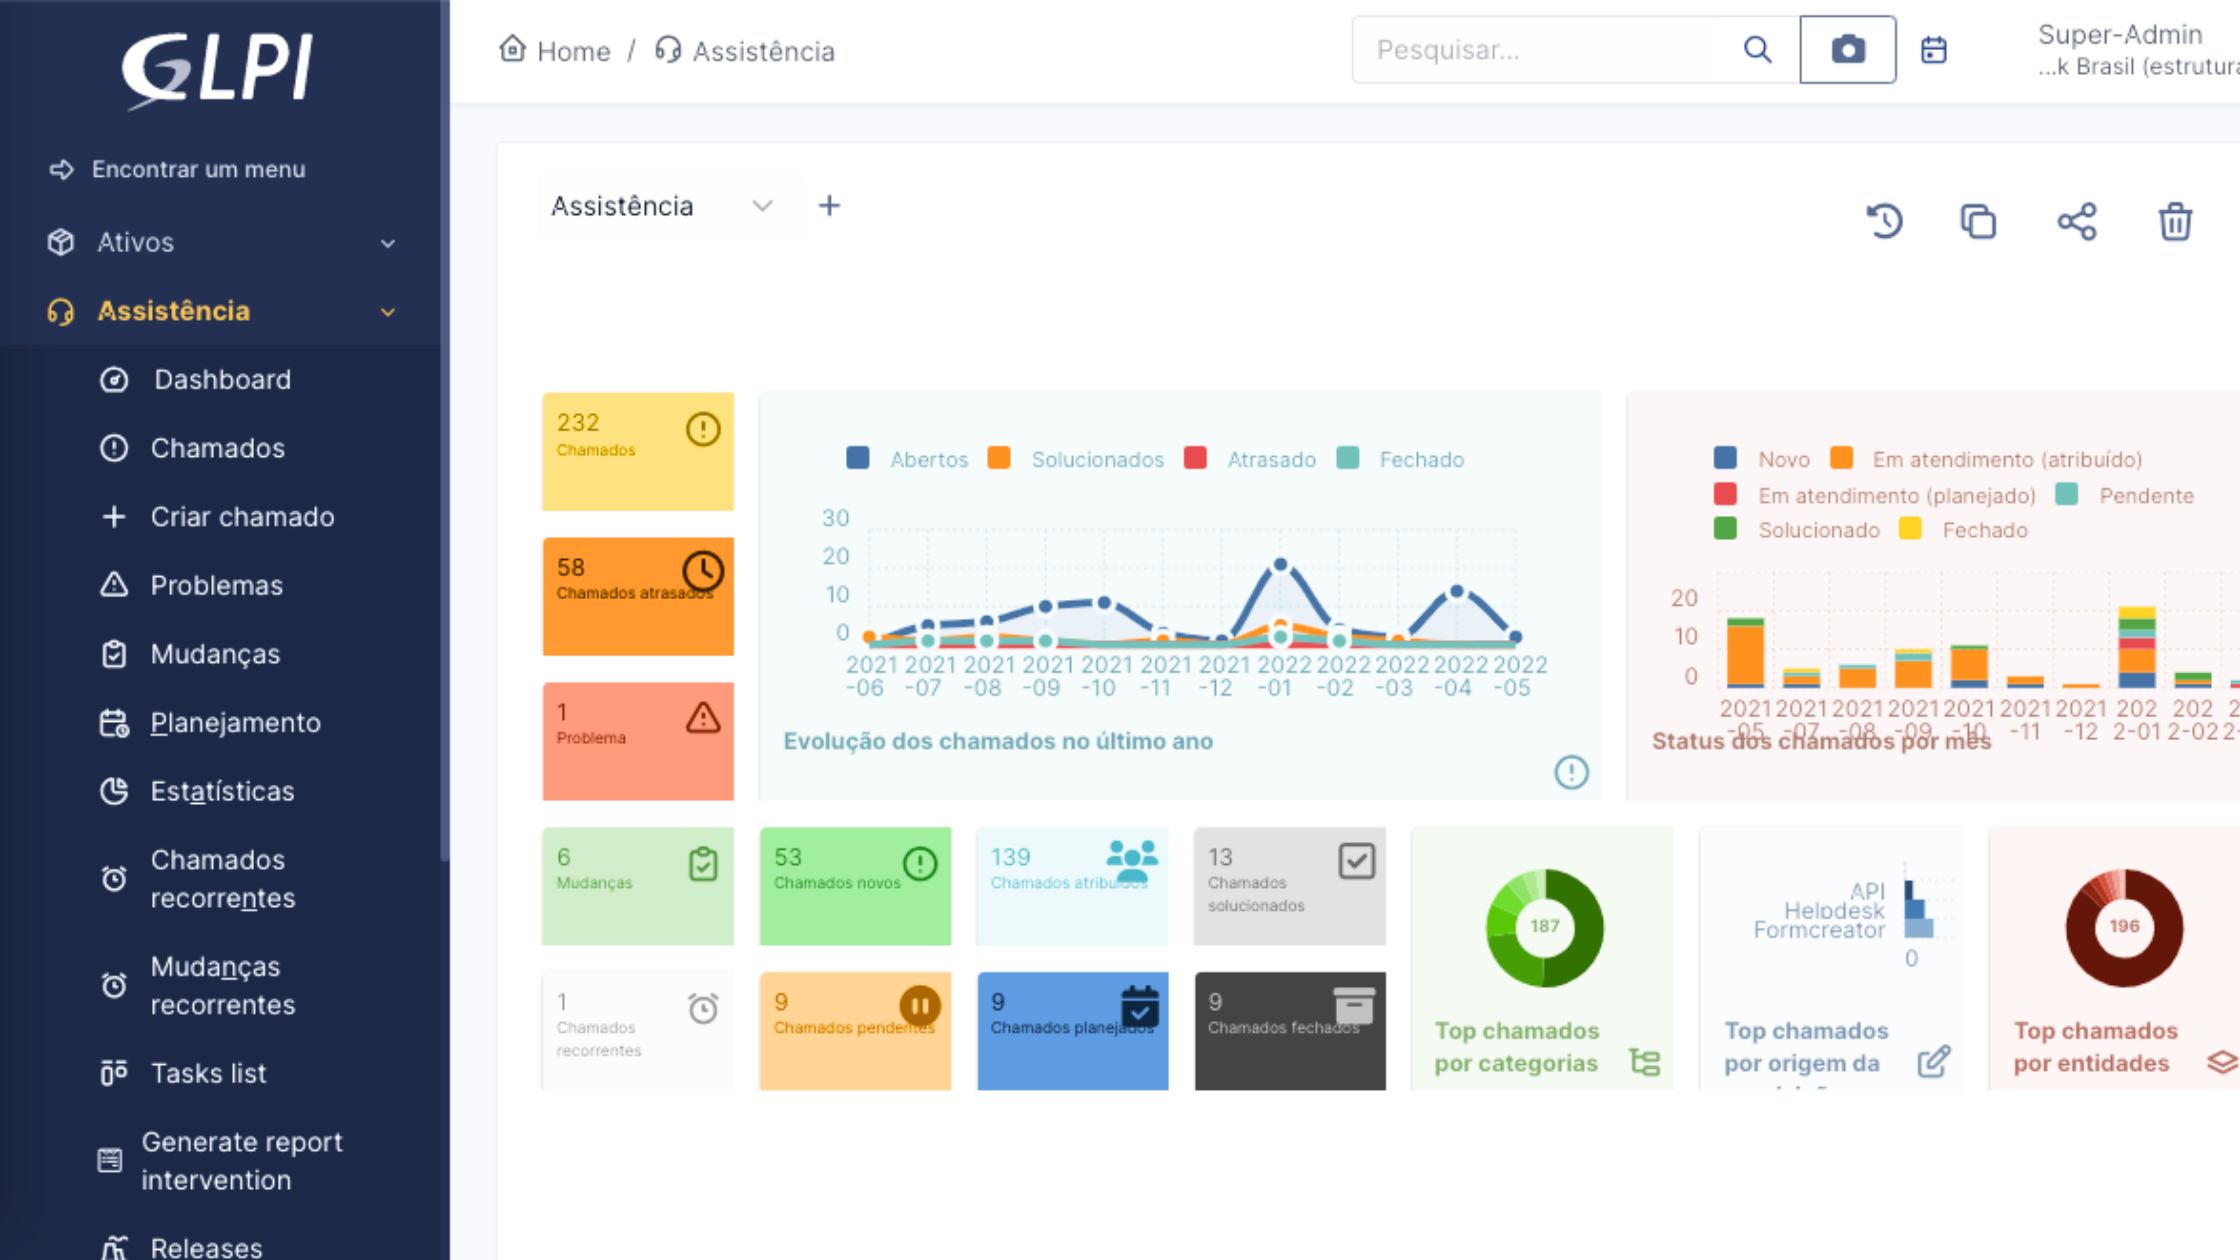
Task: Delete dashboard using trash icon
Action: click(x=2175, y=221)
